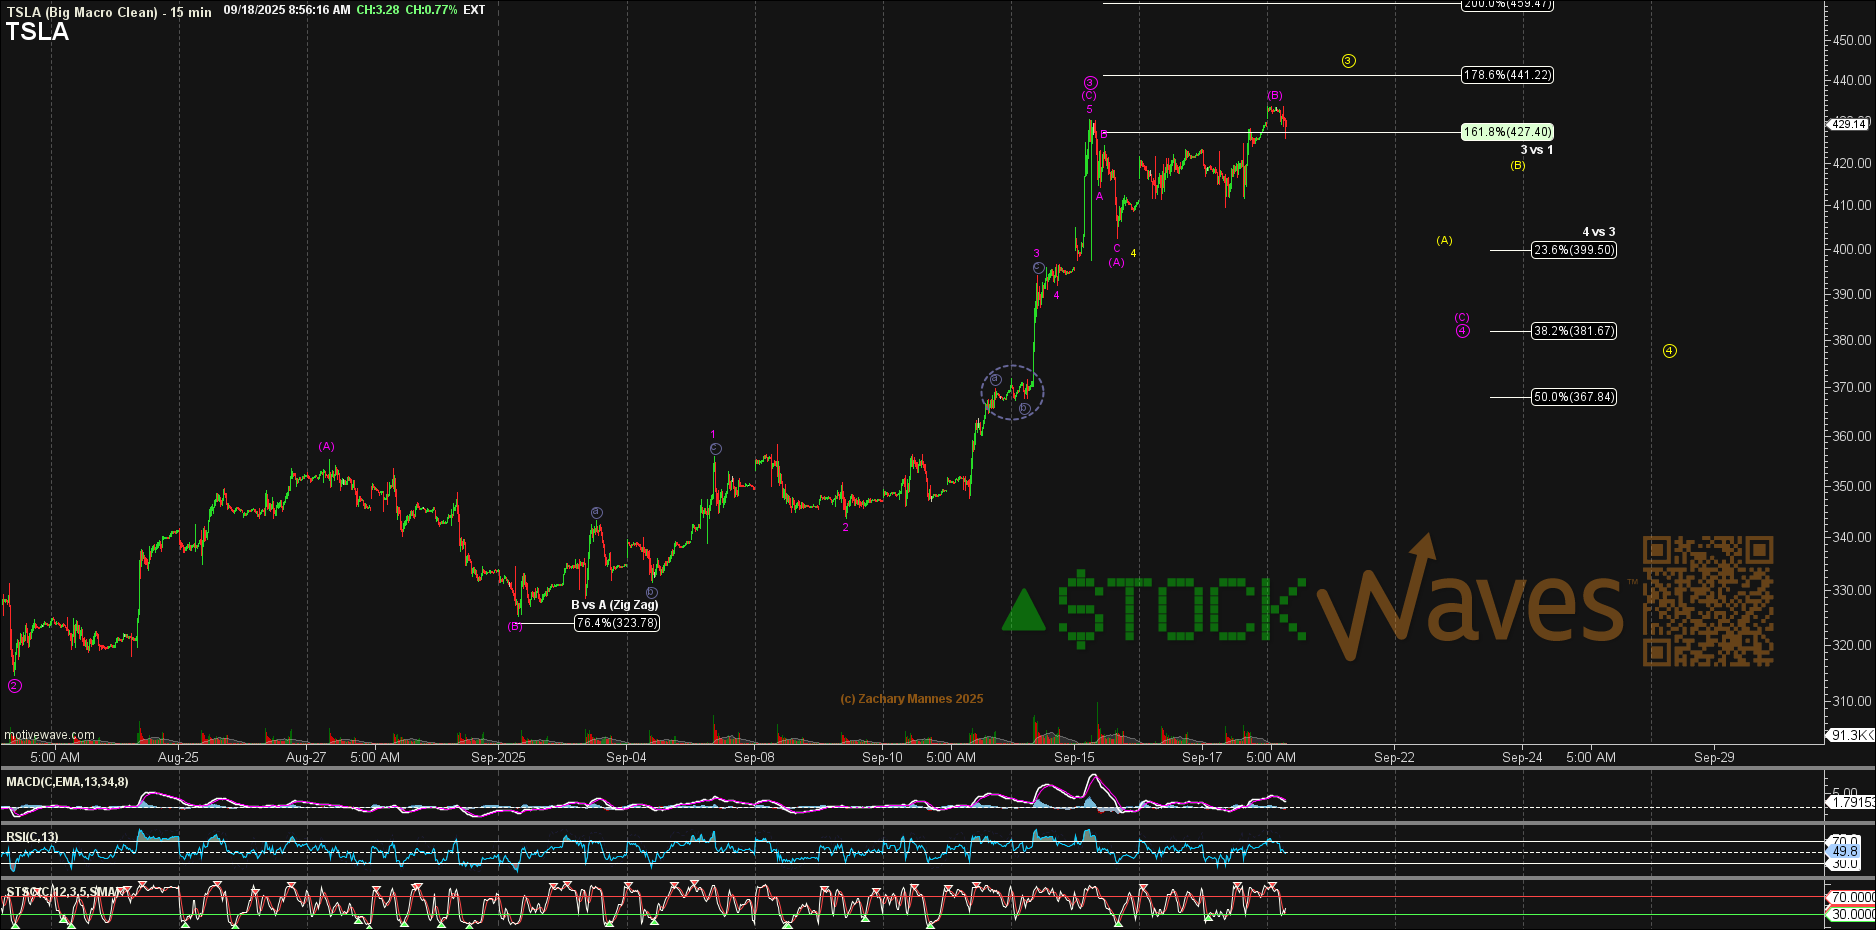Select the 50.0%(367.84) retracement label
This screenshot has width=1876, height=930.
[1573, 397]
